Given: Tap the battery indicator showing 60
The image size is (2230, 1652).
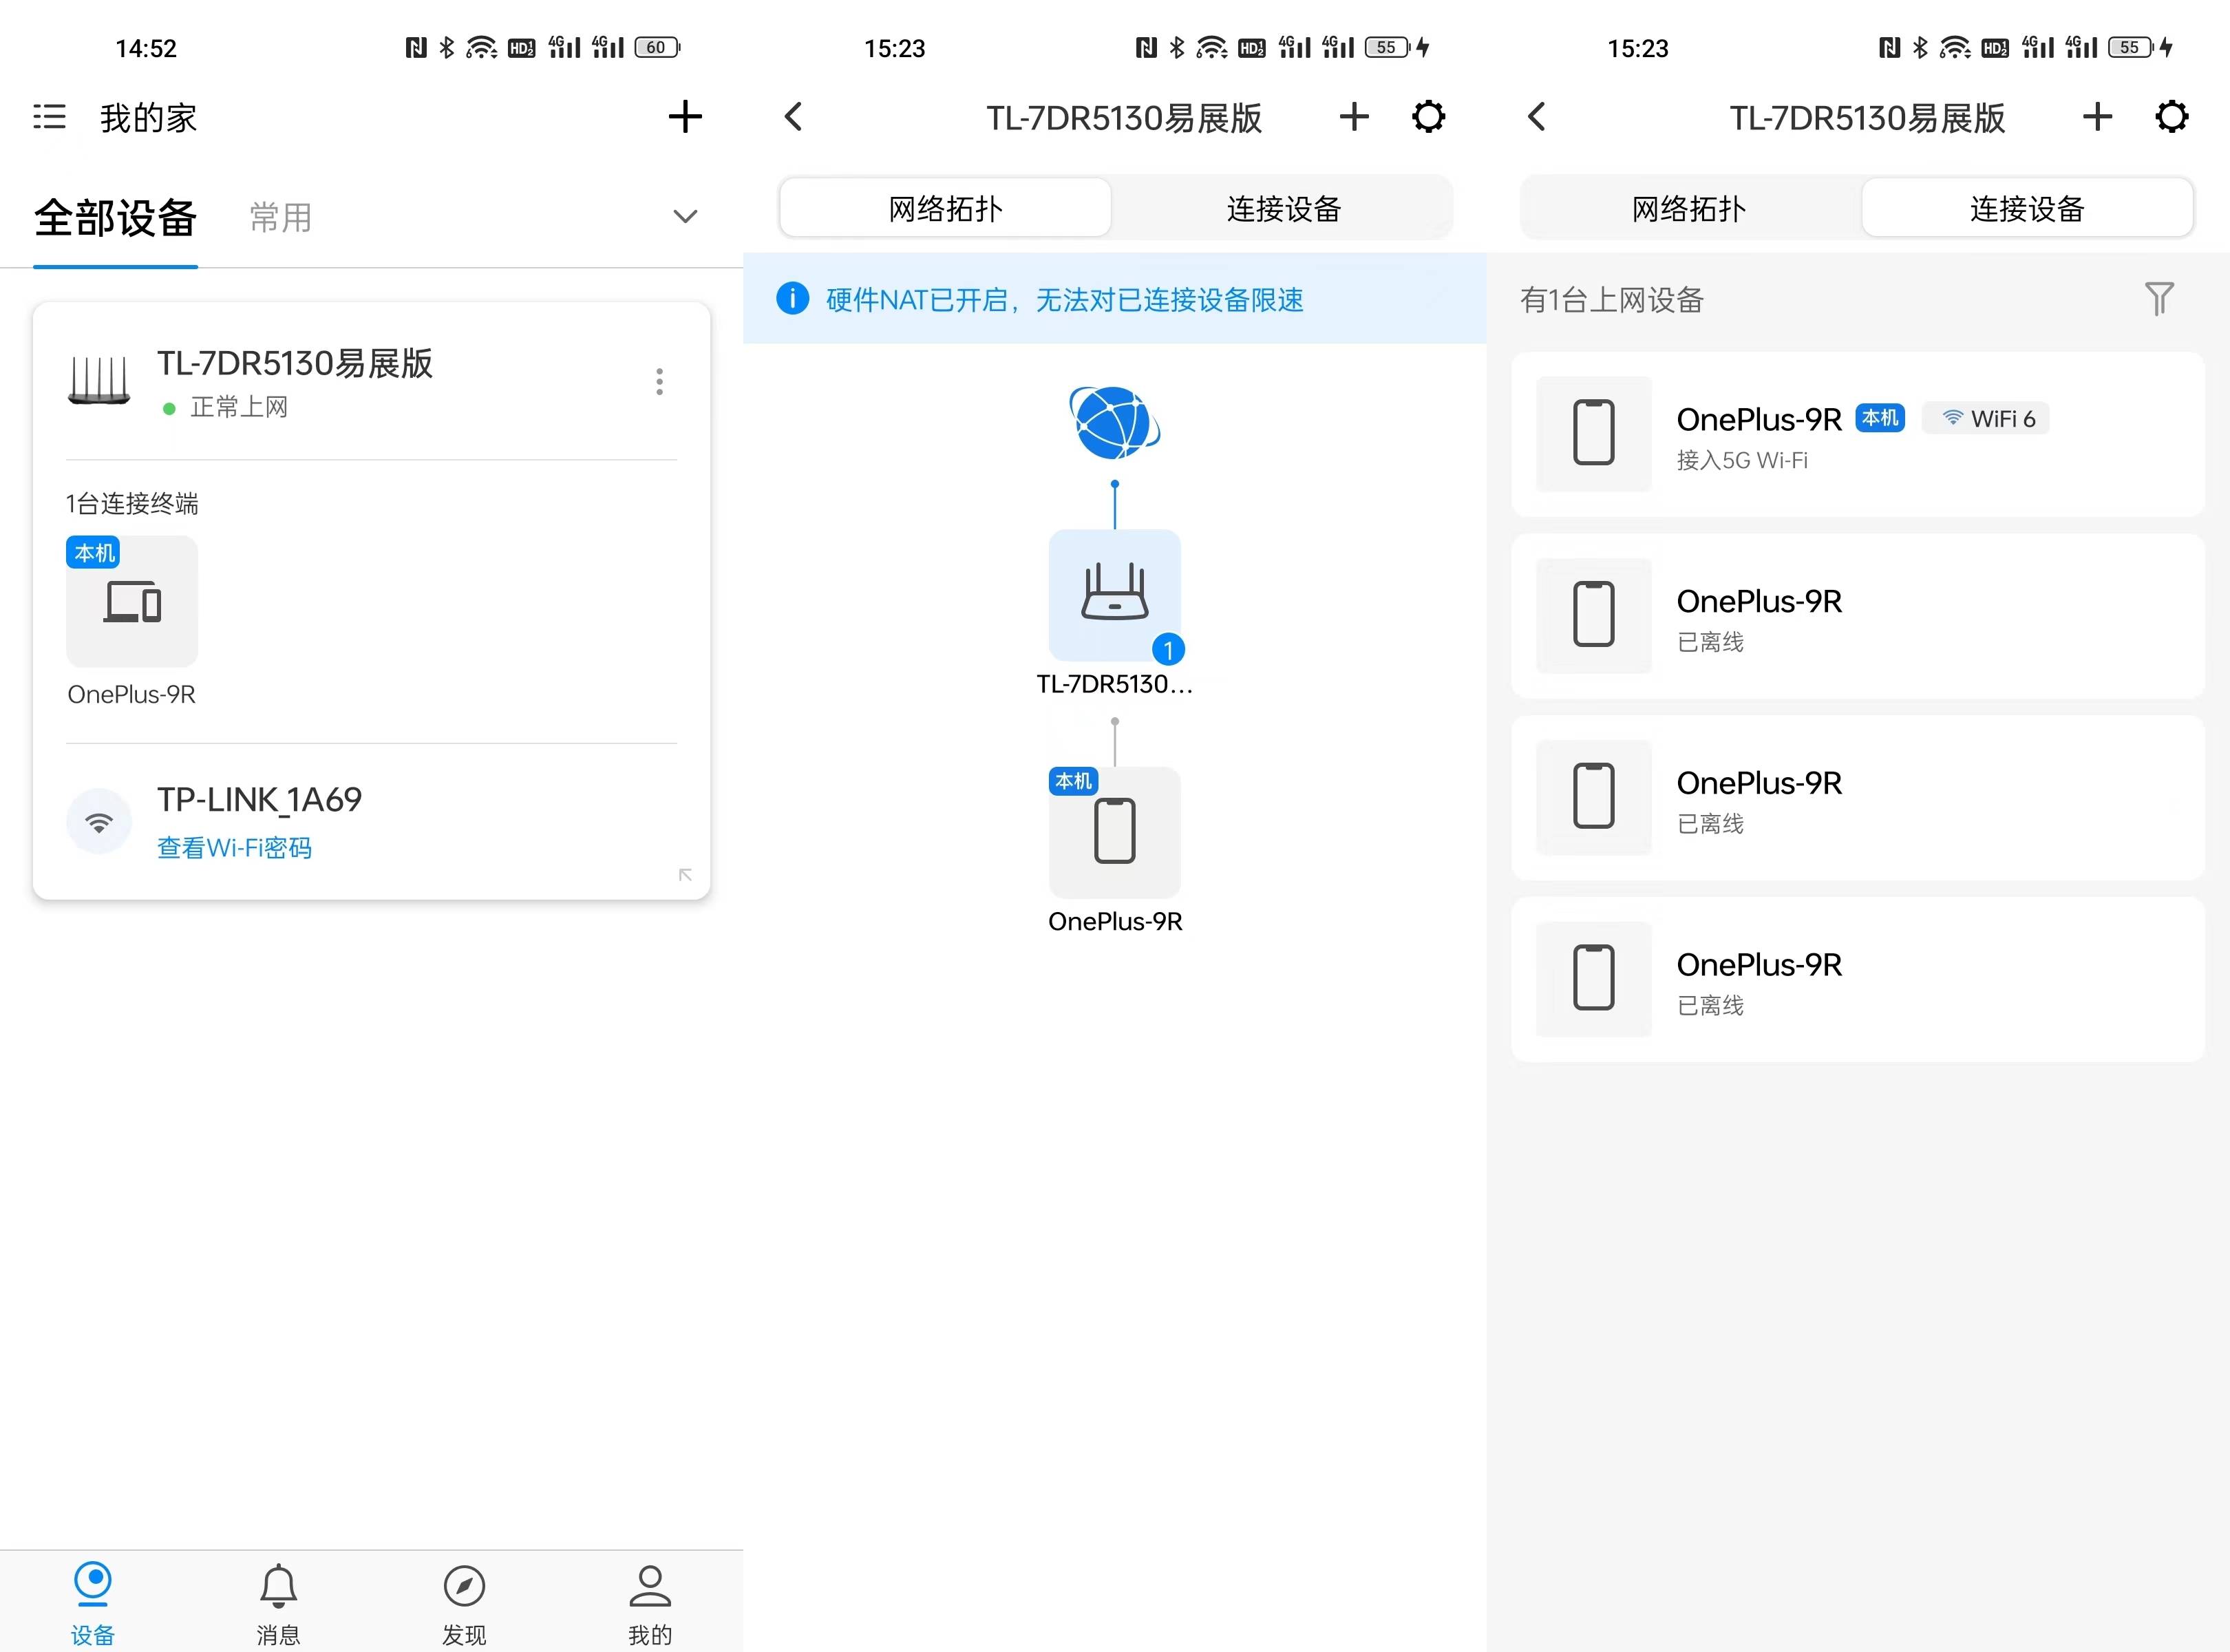Looking at the screenshot, I should coord(657,47).
